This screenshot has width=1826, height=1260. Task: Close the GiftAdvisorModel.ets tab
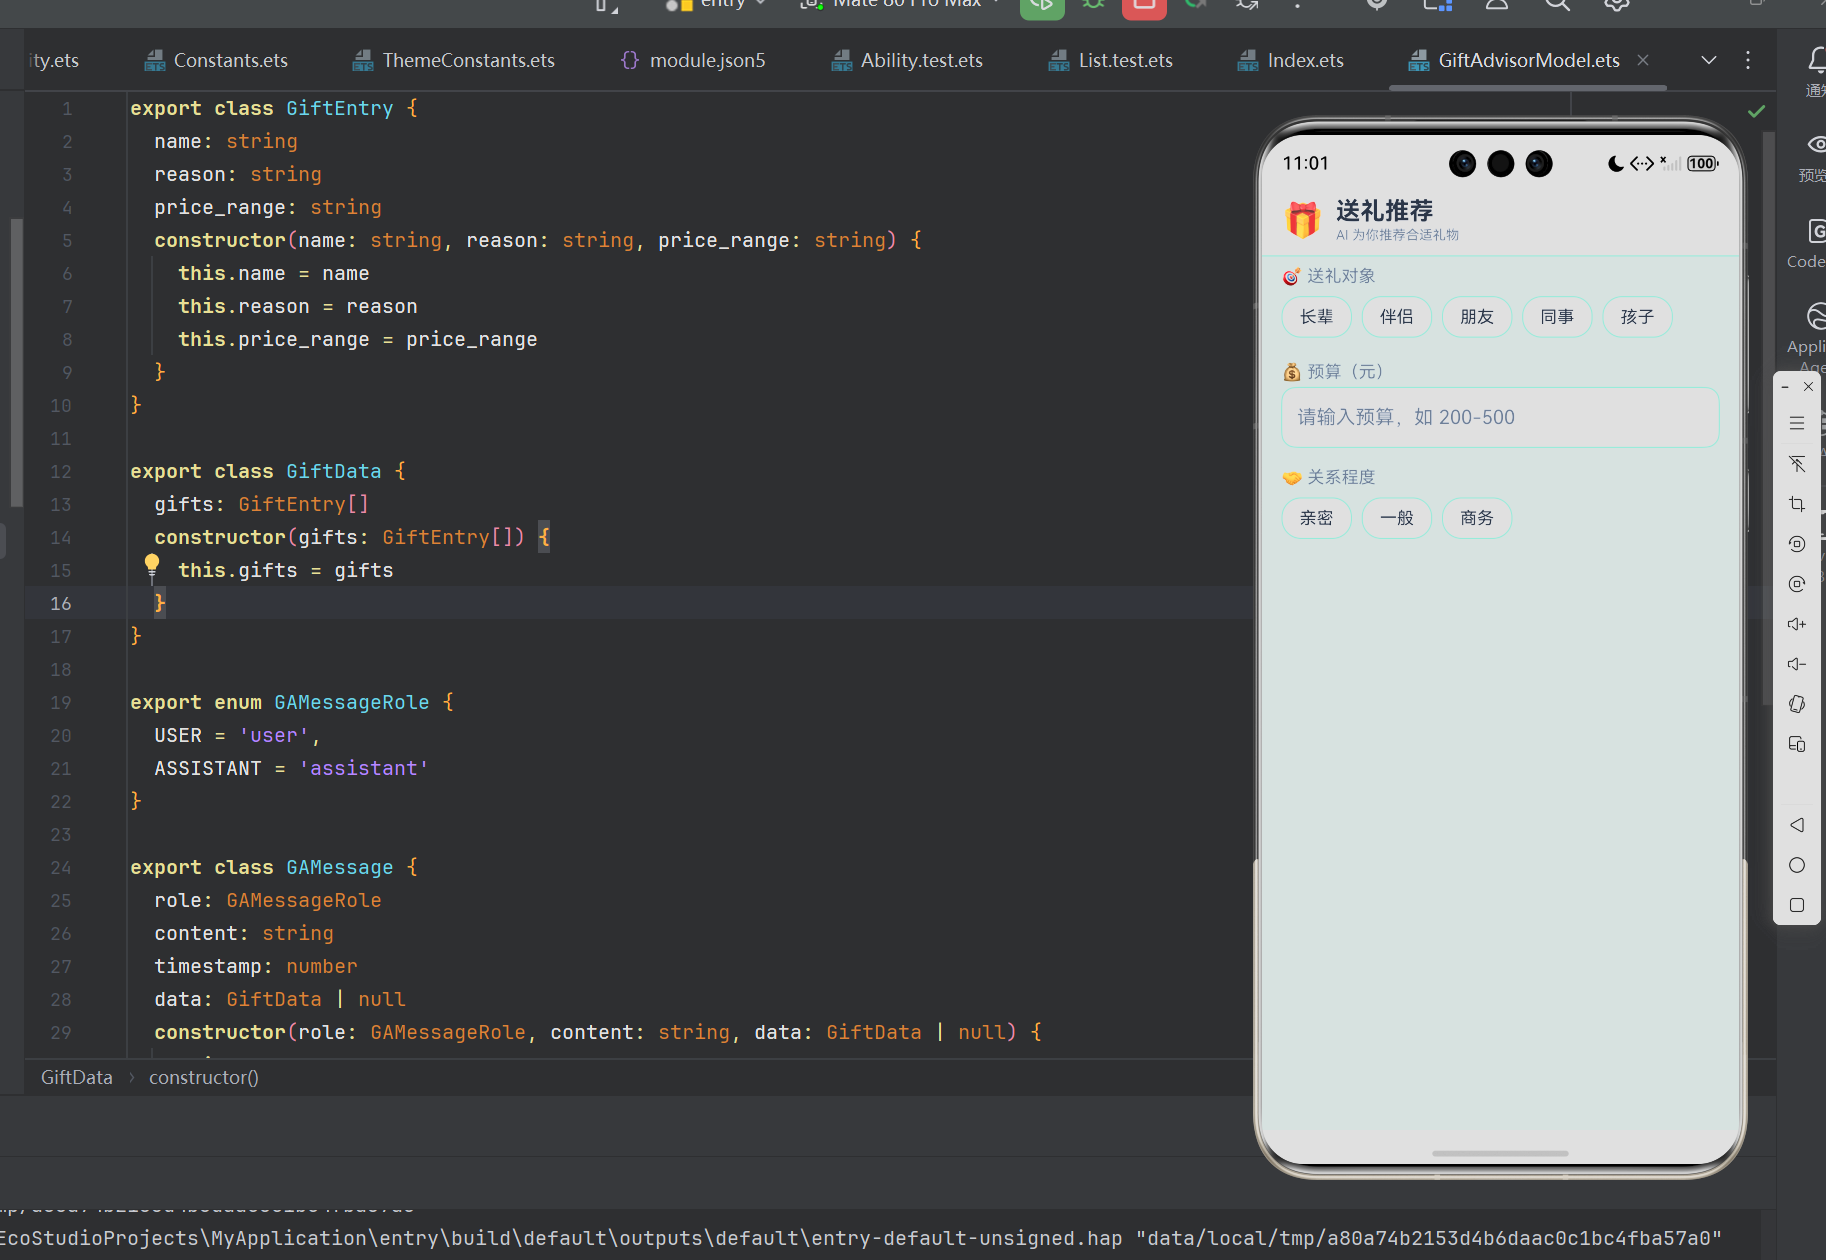click(1643, 60)
